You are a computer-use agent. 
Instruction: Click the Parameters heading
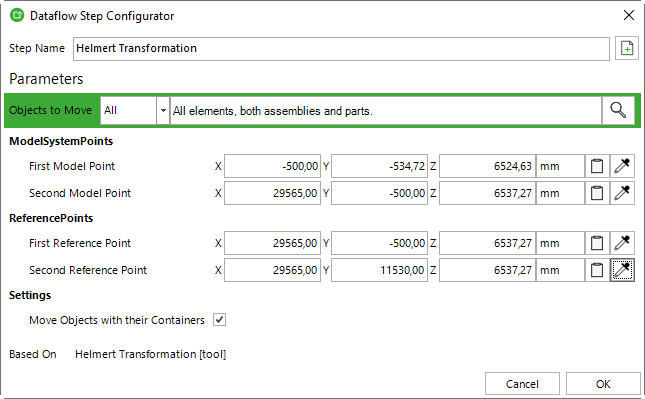(x=46, y=79)
